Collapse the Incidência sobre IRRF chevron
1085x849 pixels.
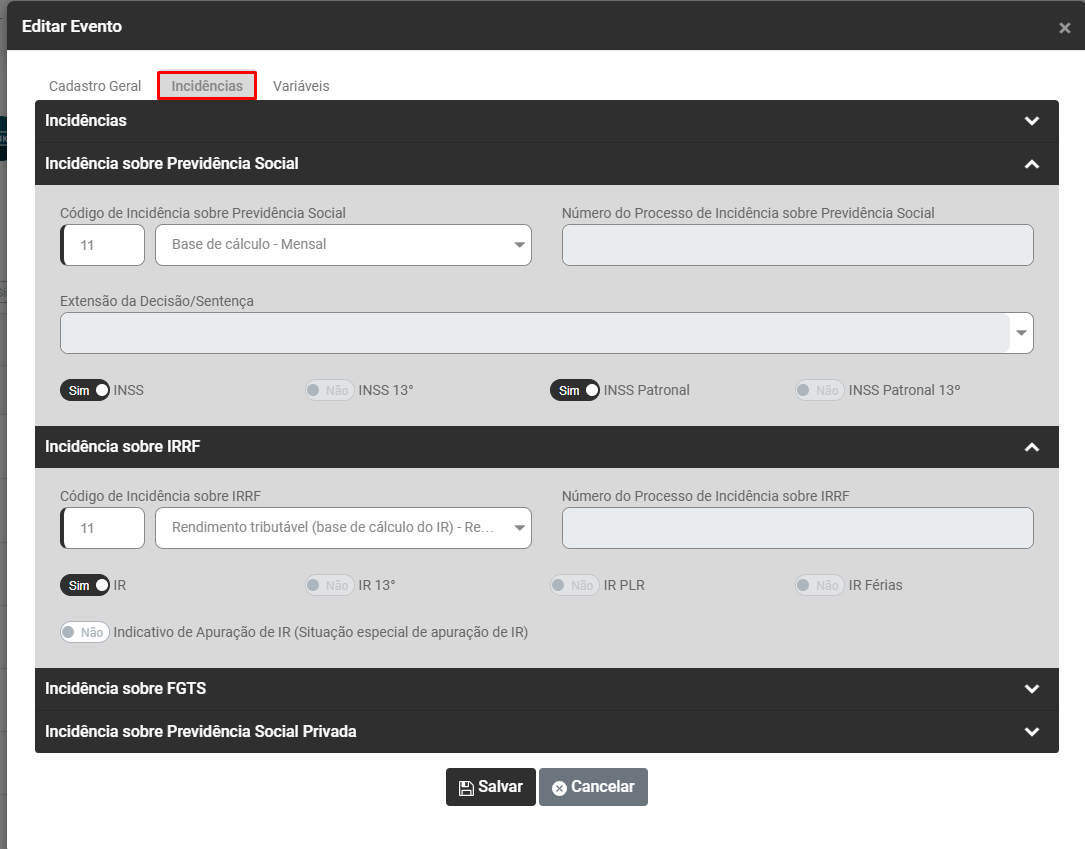(1032, 447)
